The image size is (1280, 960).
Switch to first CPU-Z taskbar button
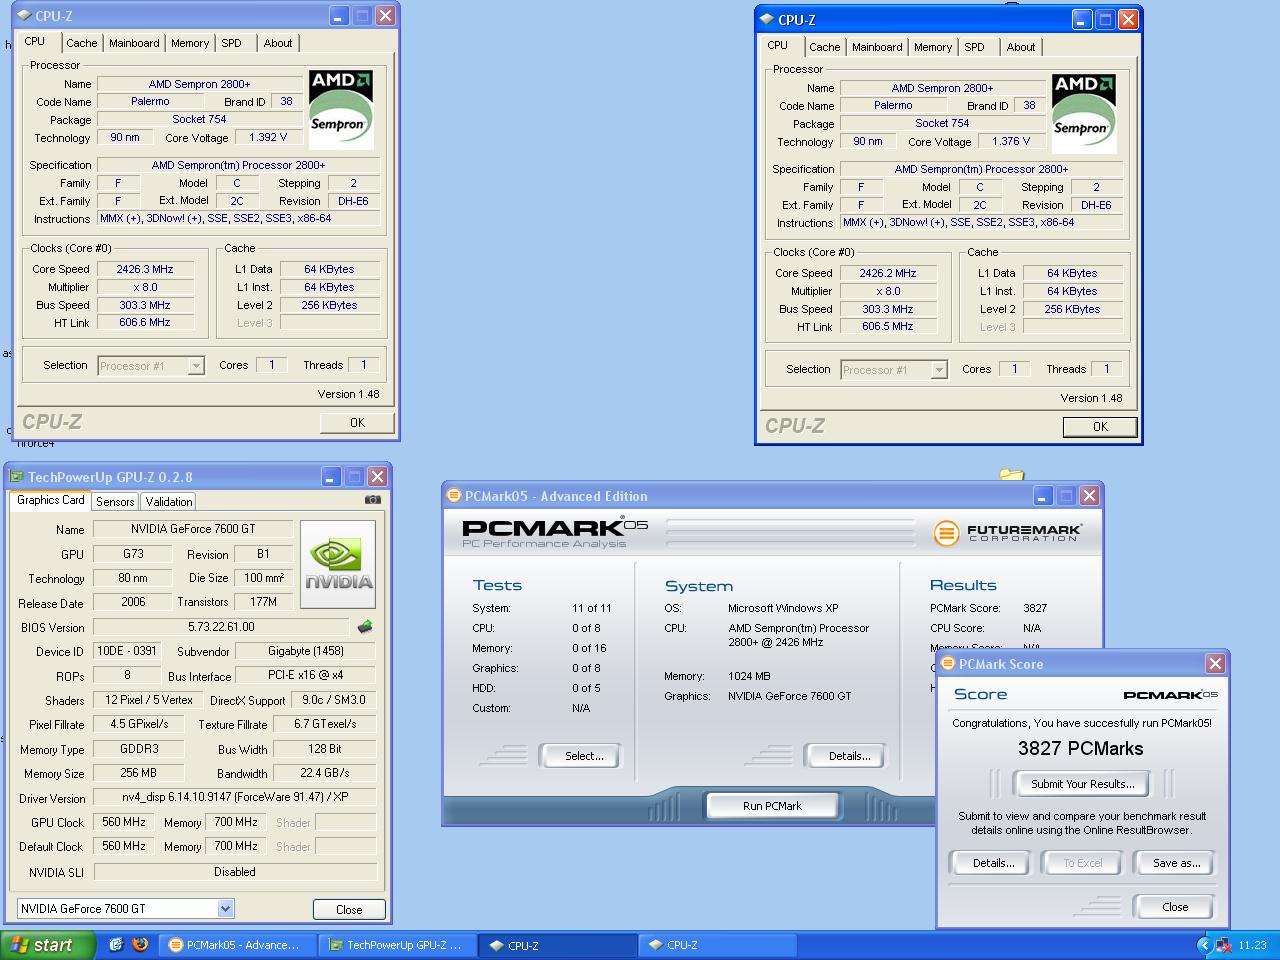point(557,945)
